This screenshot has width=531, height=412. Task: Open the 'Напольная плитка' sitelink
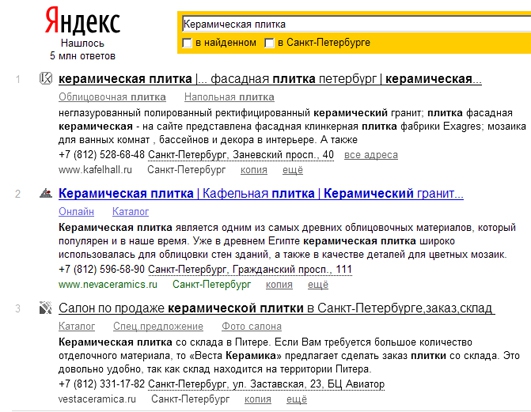[x=229, y=97]
